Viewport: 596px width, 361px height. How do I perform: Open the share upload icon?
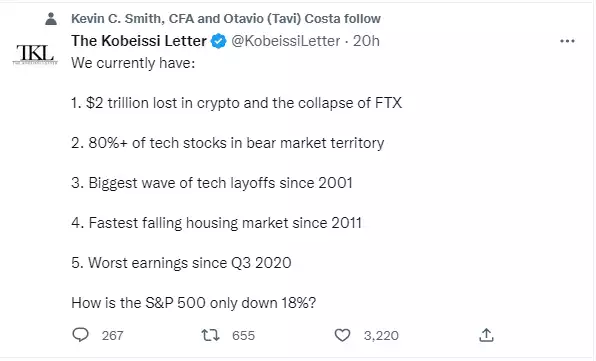coord(486,335)
